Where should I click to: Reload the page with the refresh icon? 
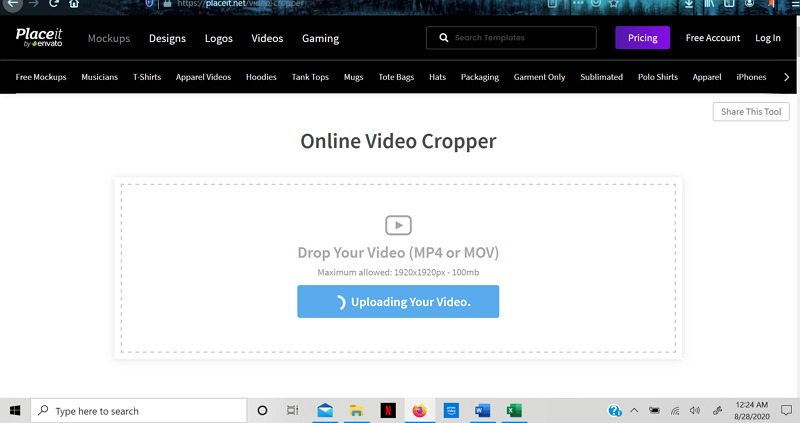(x=54, y=4)
